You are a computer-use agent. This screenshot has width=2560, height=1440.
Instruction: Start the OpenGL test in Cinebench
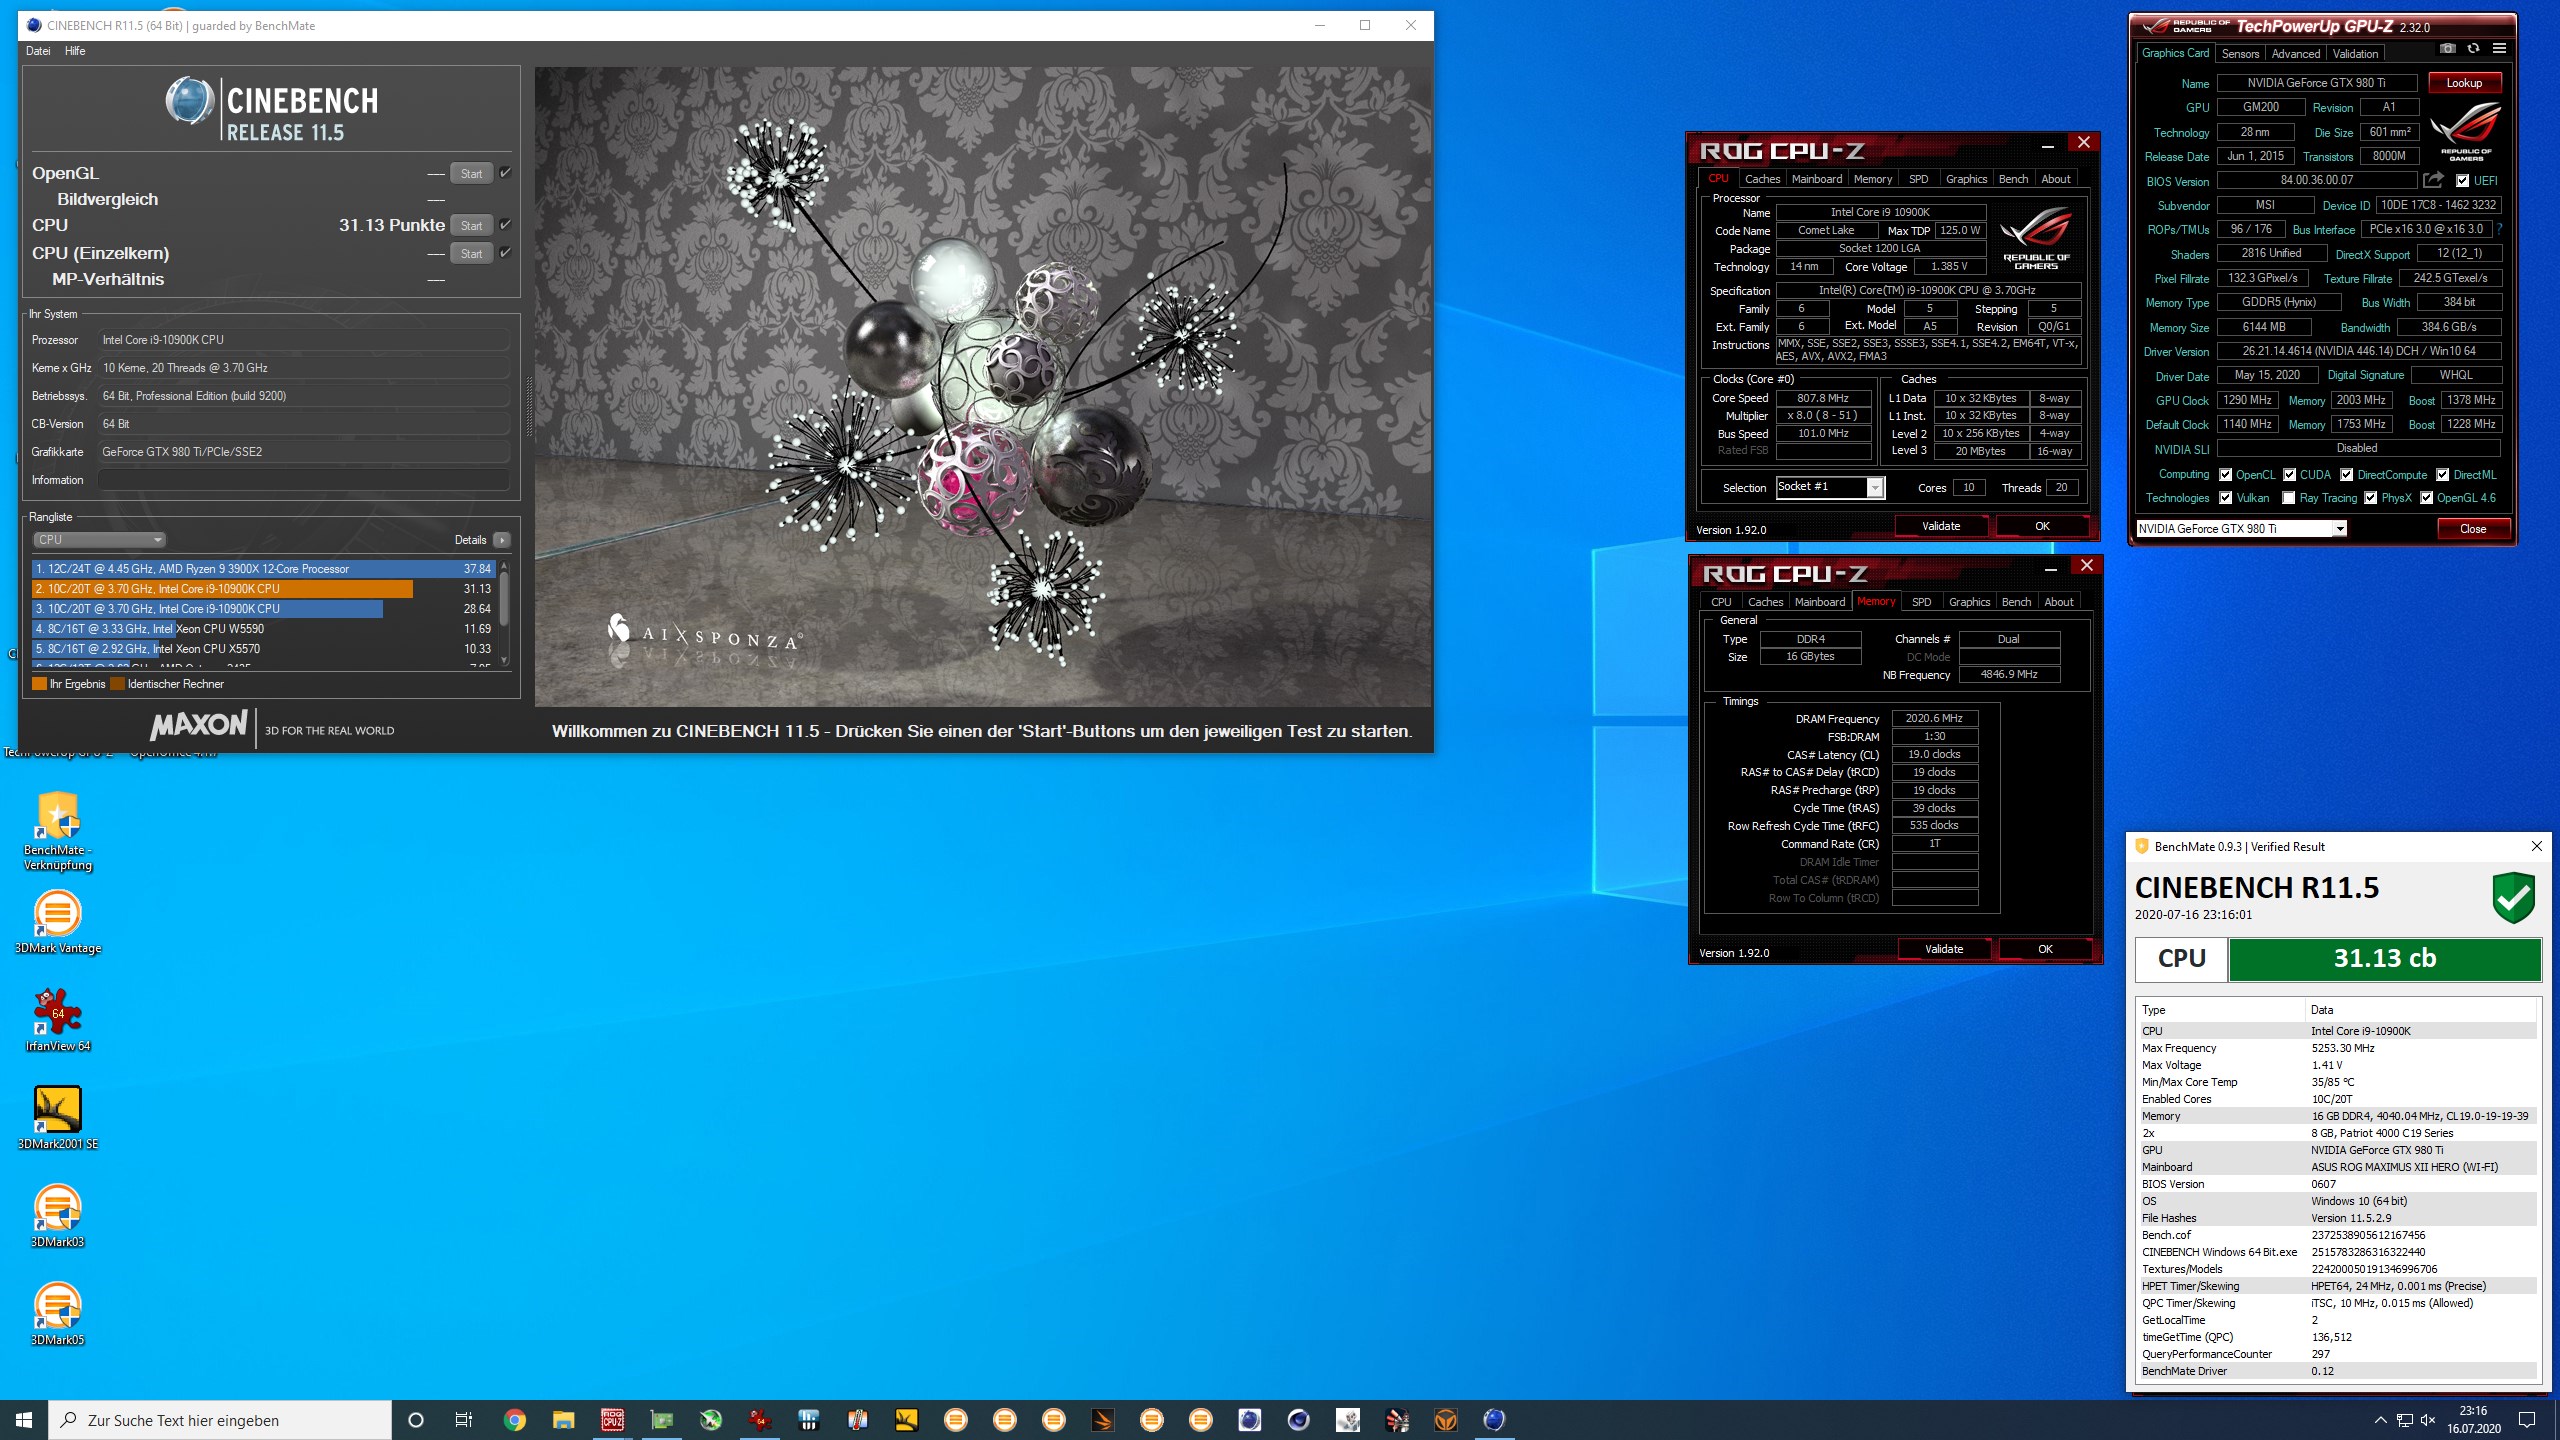coord(471,173)
